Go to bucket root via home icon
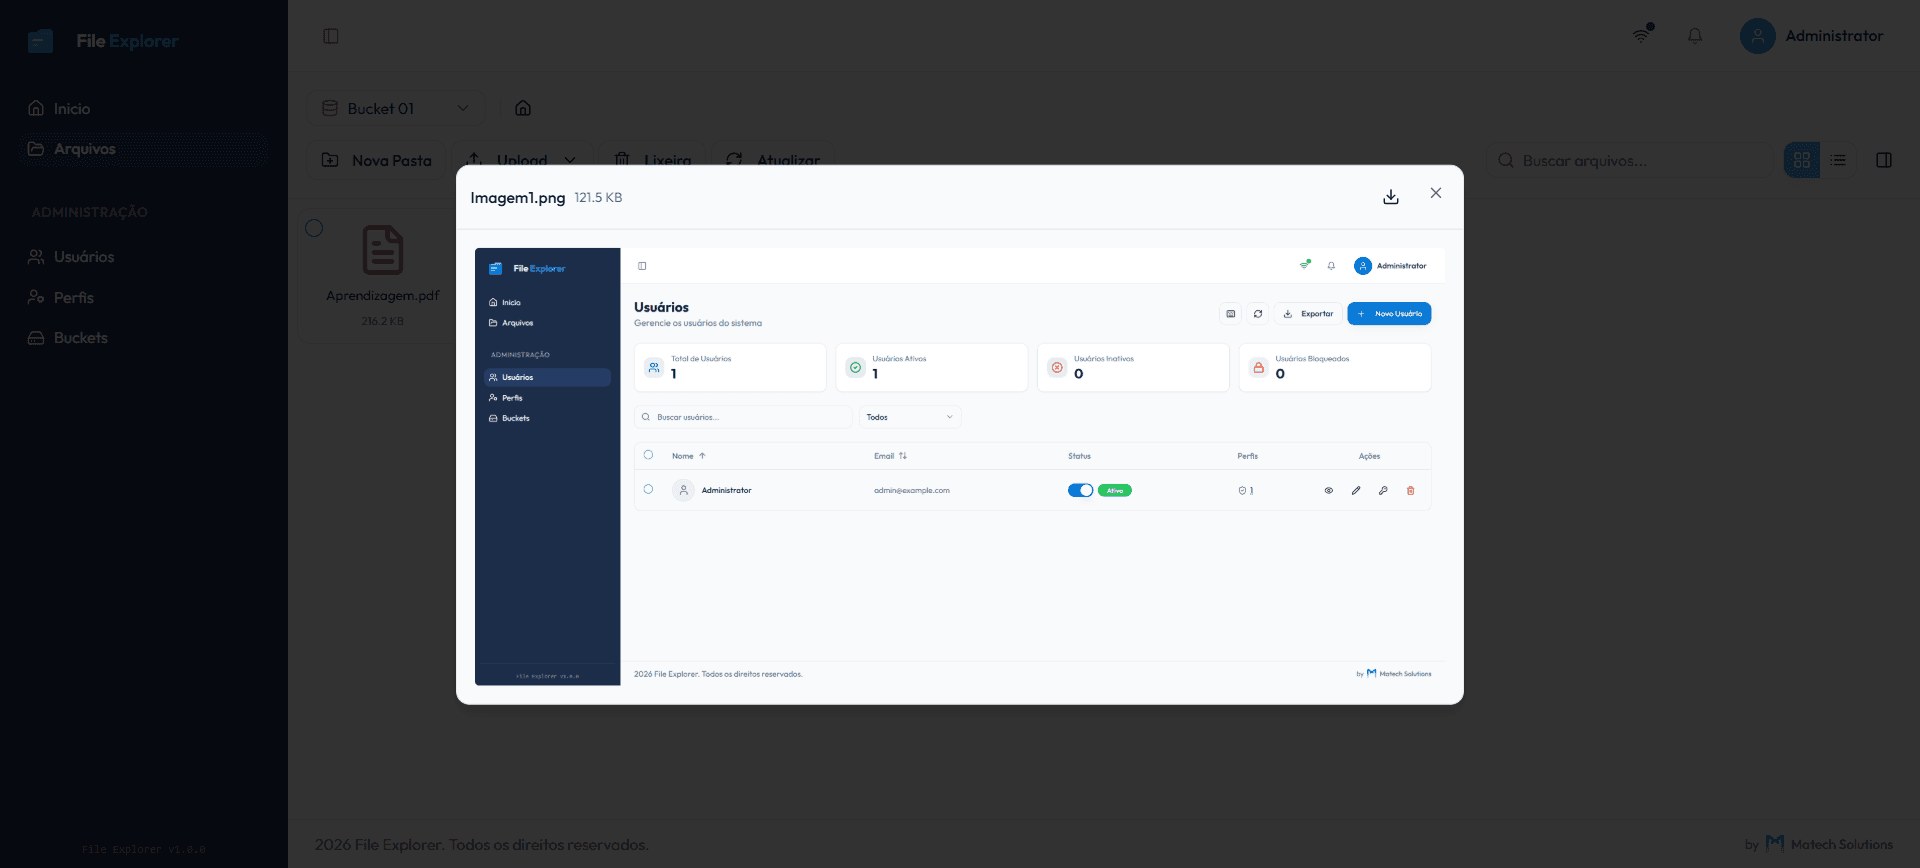The width and height of the screenshot is (1920, 868). 523,108
